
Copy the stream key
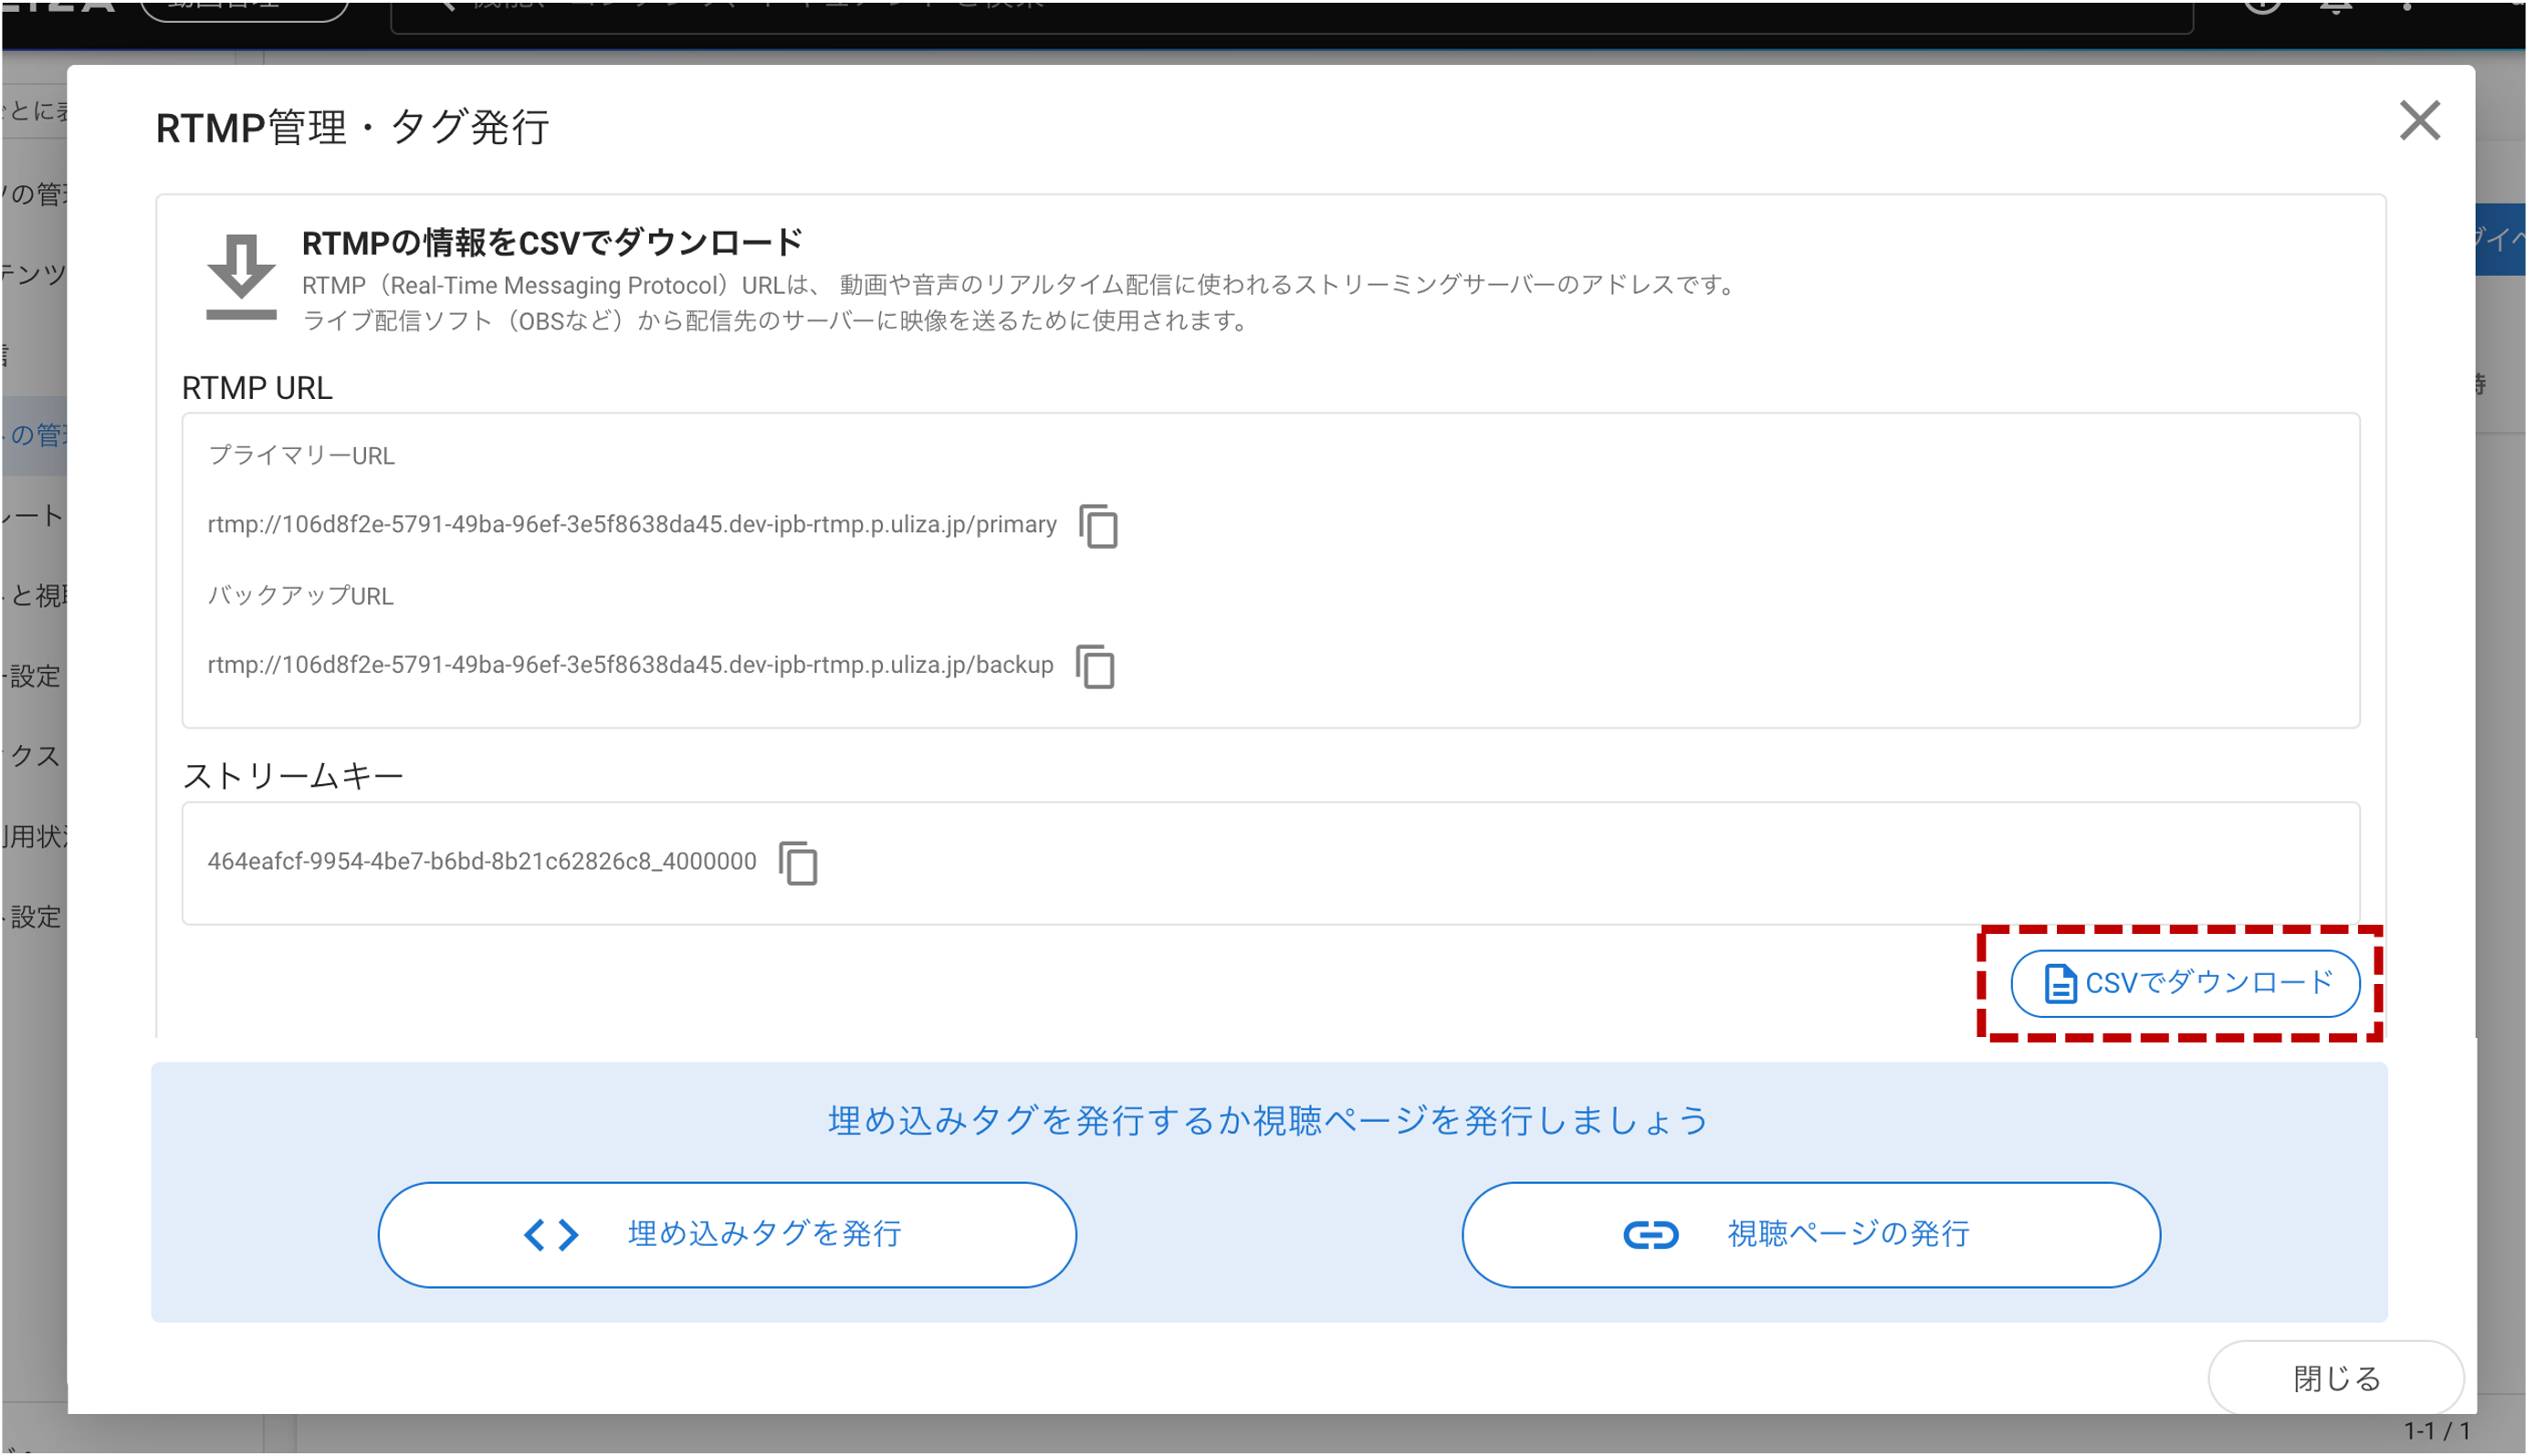click(798, 863)
